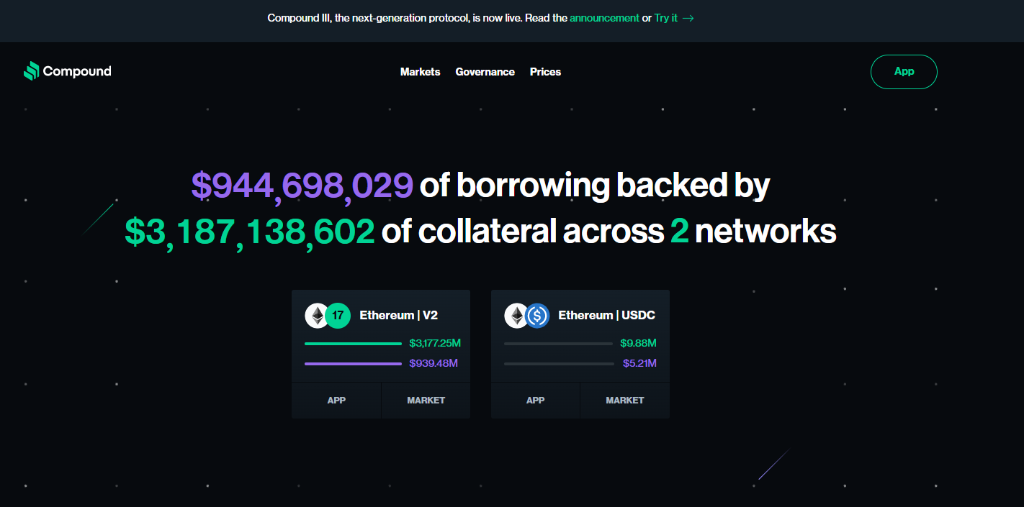
Task: Click the Ethereum icon in V2 card
Action: click(x=317, y=316)
